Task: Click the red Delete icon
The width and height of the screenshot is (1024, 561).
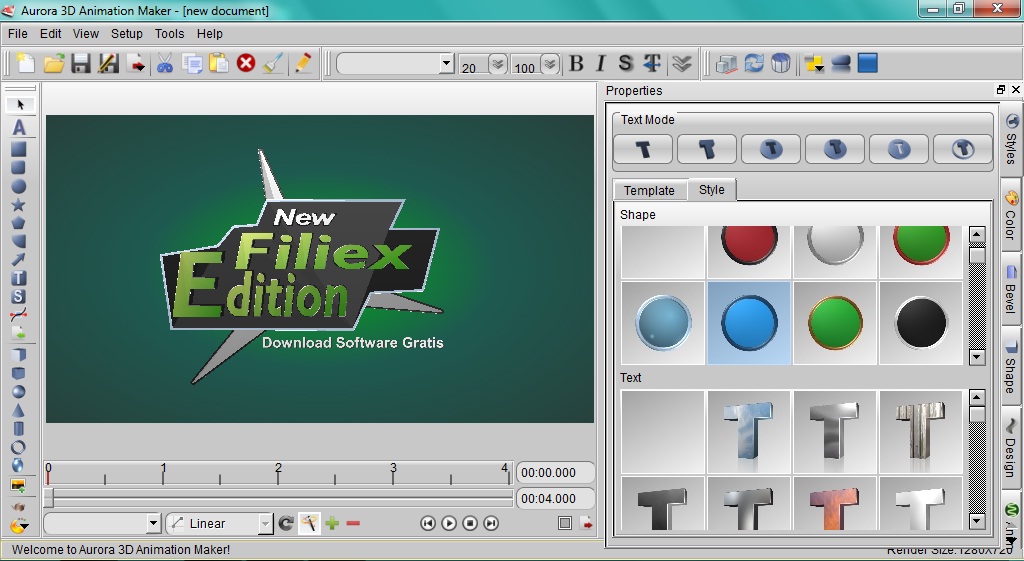Action: click(246, 63)
